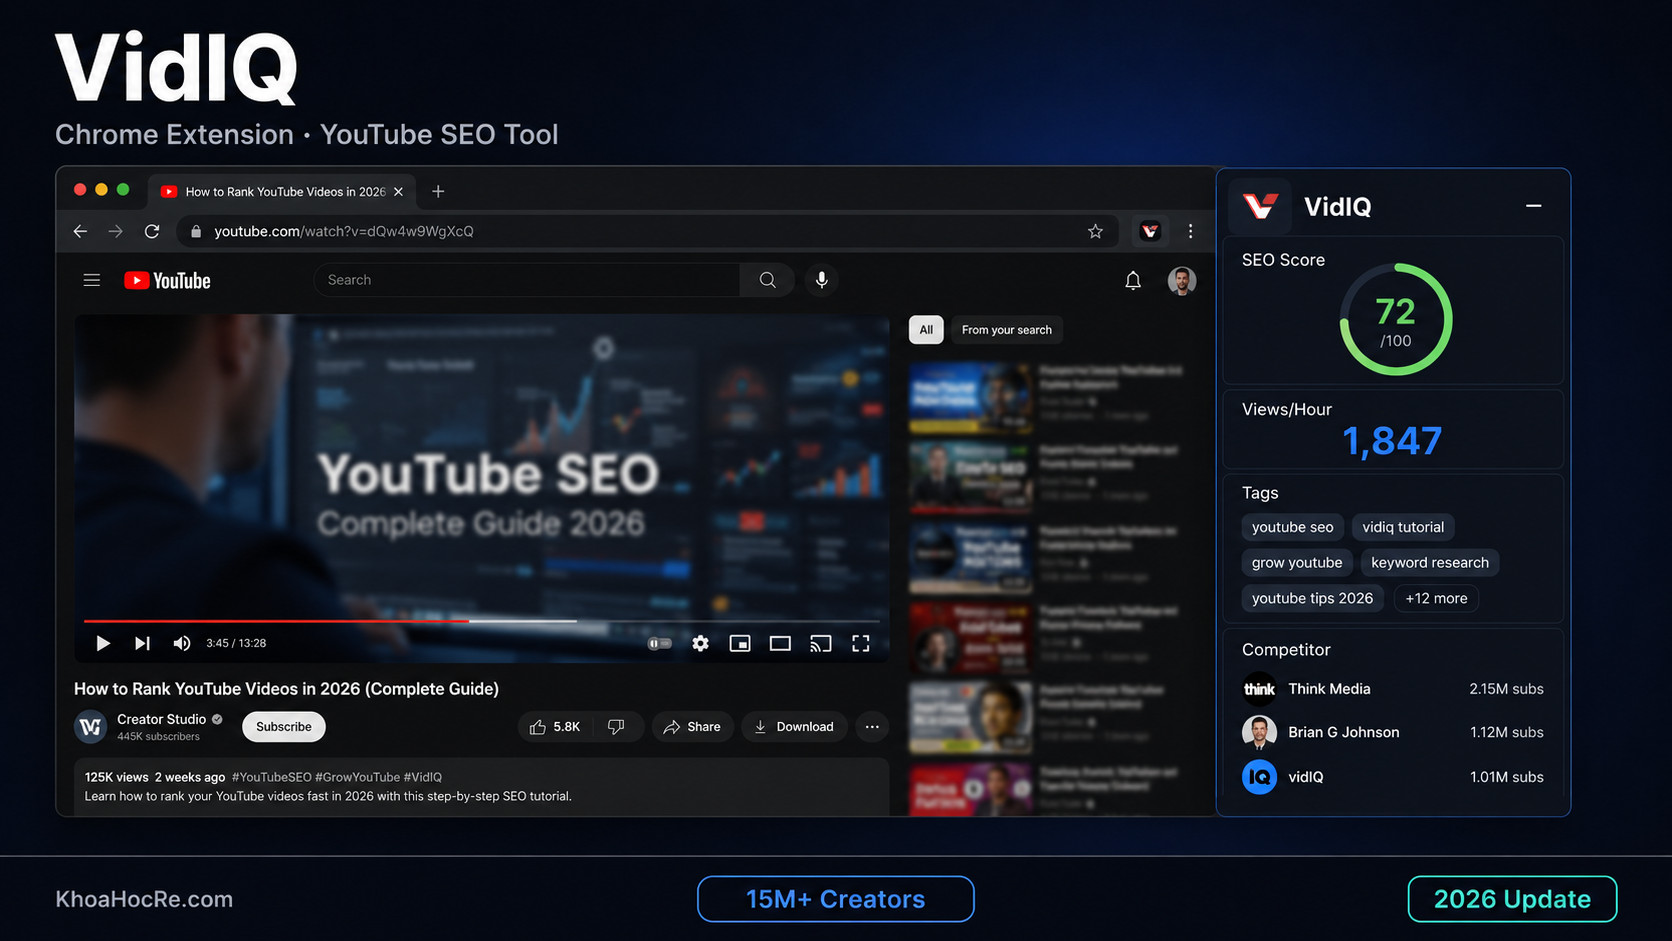Select the vidiq tutorial tag
This screenshot has height=941, width=1672.
1403,527
